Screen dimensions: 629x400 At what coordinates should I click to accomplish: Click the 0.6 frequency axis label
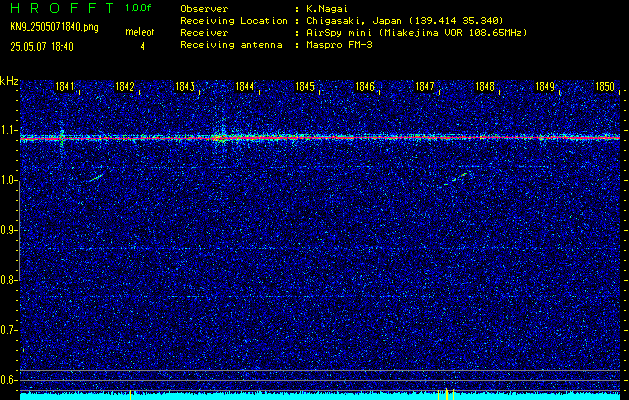coord(8,380)
